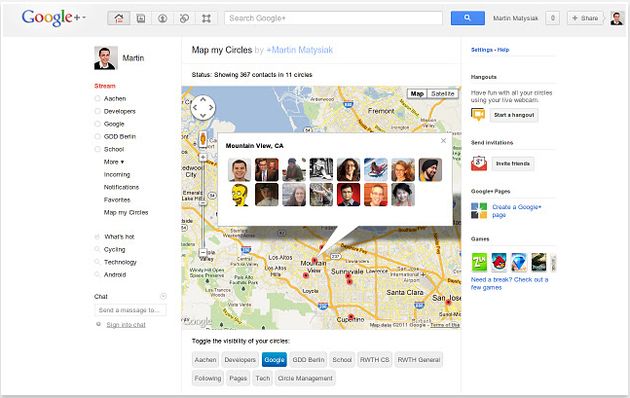Switch map to Map view
This screenshot has width=630, height=398.
click(417, 94)
